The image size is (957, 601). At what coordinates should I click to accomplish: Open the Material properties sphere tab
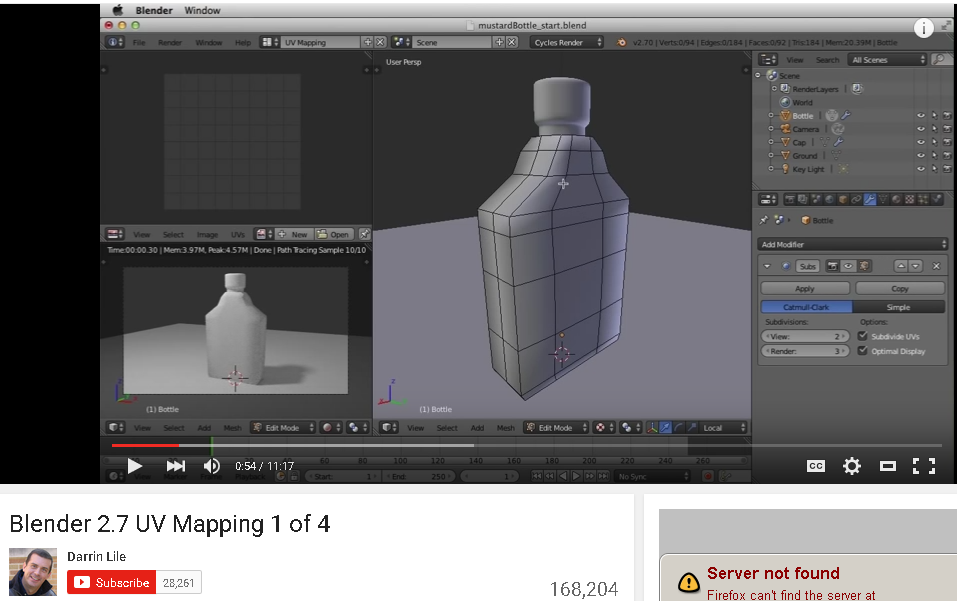click(x=896, y=200)
